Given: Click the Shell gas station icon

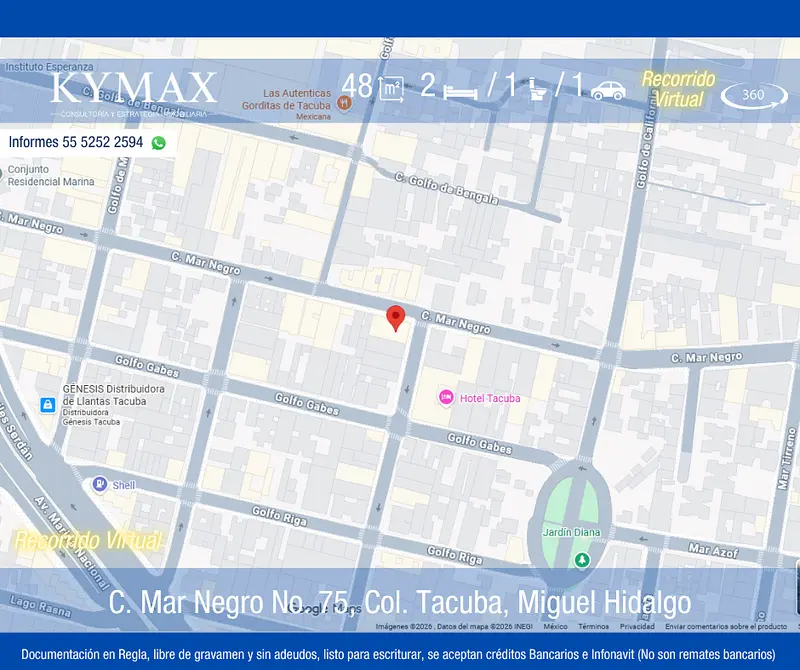Looking at the screenshot, I should click(x=99, y=484).
